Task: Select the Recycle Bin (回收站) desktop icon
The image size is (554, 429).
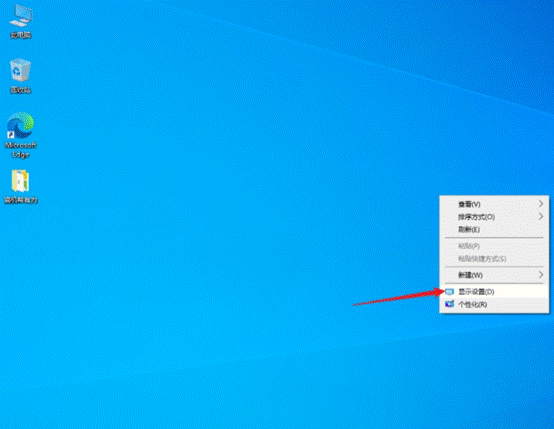Action: point(20,76)
